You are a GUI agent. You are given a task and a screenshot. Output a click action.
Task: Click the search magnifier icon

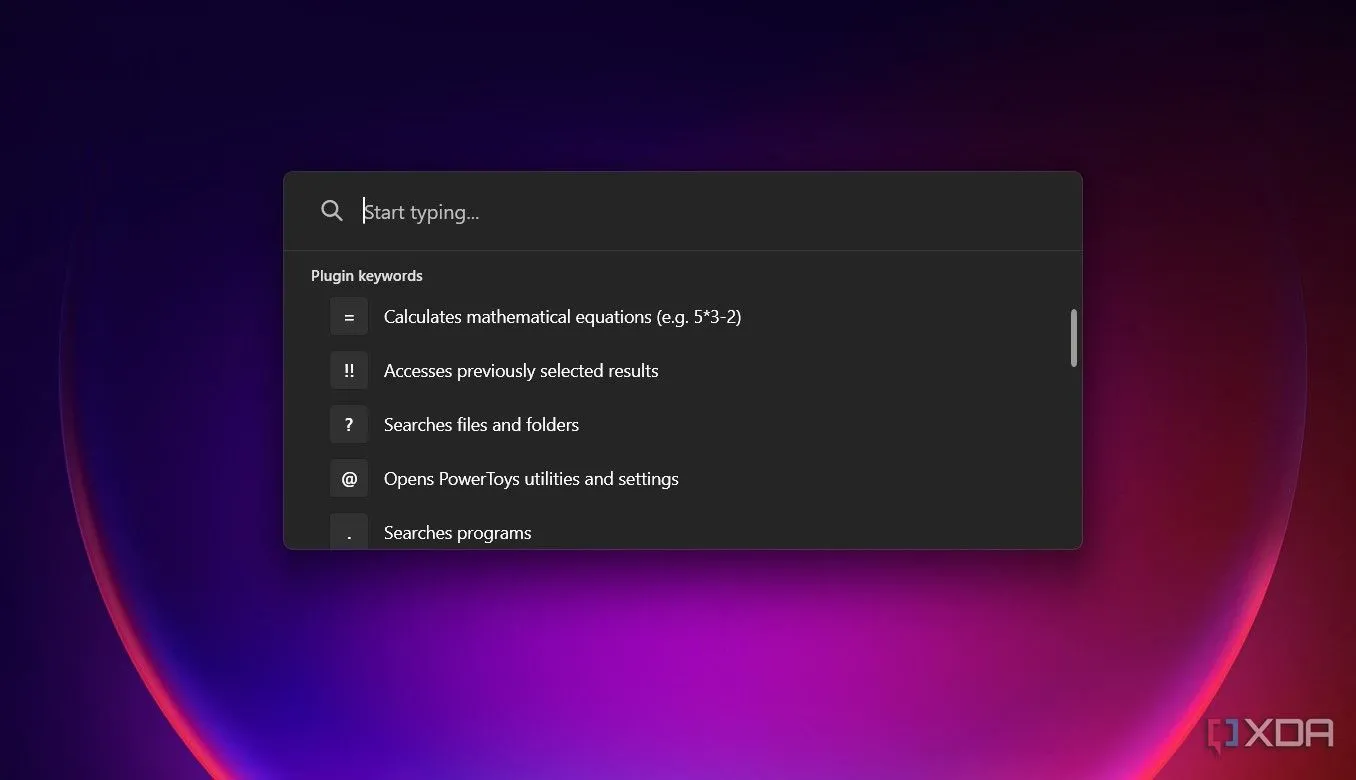tap(332, 211)
